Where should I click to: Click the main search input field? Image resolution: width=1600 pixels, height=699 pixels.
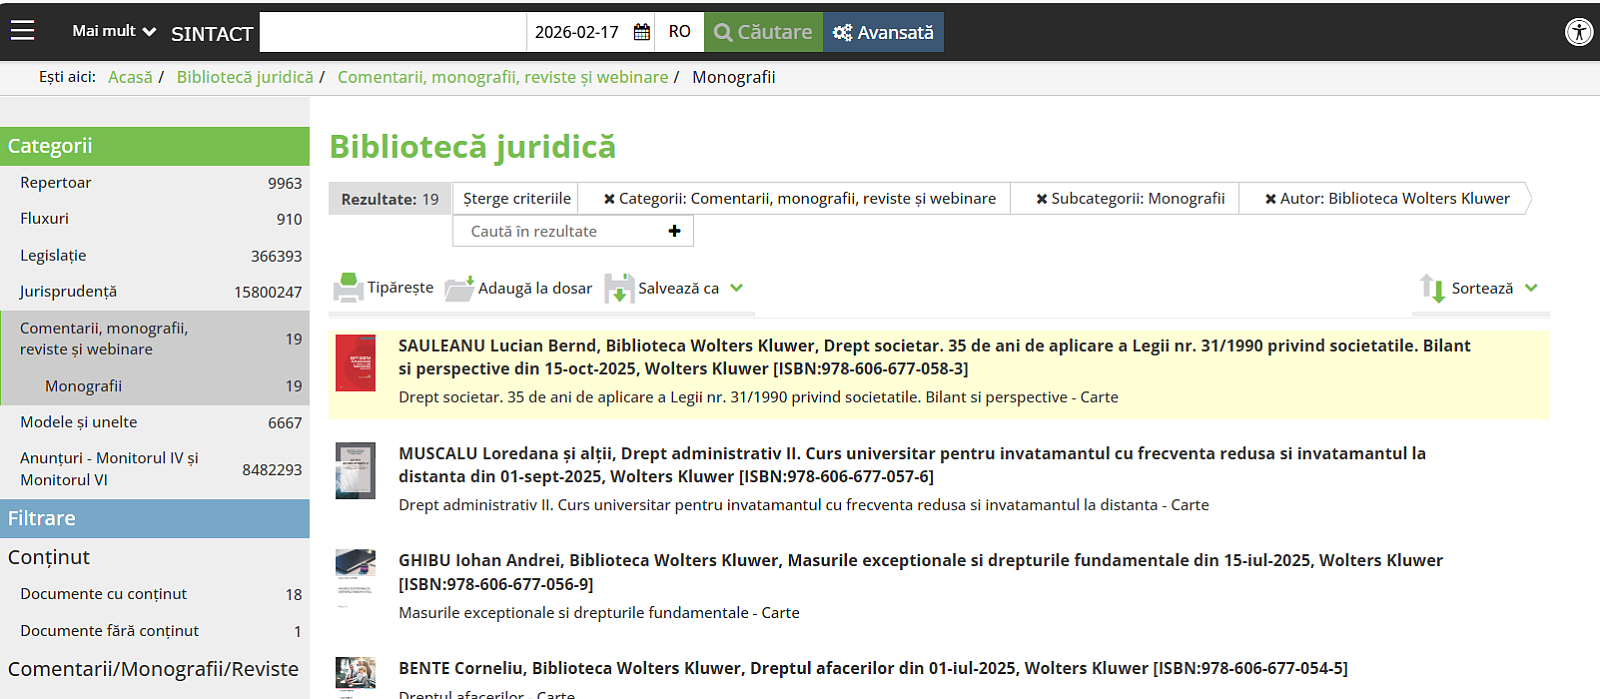(x=392, y=32)
